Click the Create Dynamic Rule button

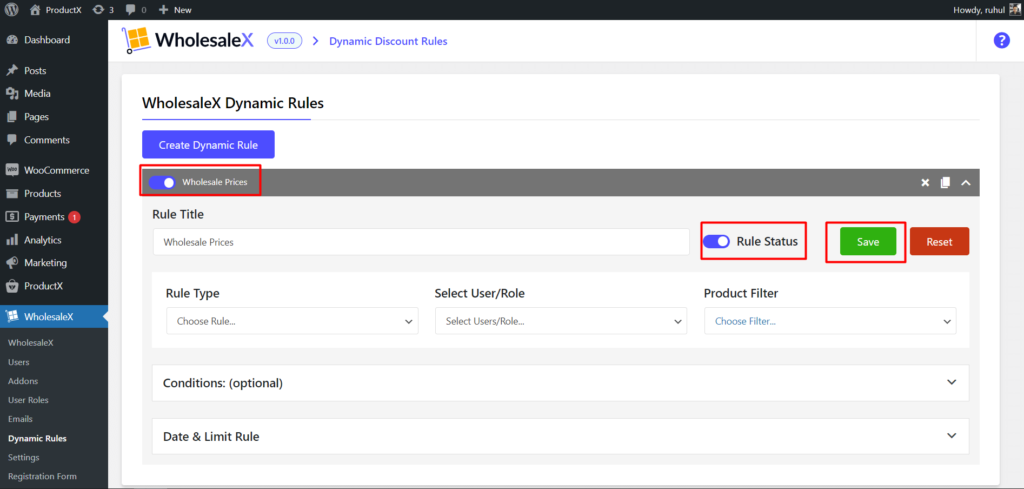tap(208, 144)
